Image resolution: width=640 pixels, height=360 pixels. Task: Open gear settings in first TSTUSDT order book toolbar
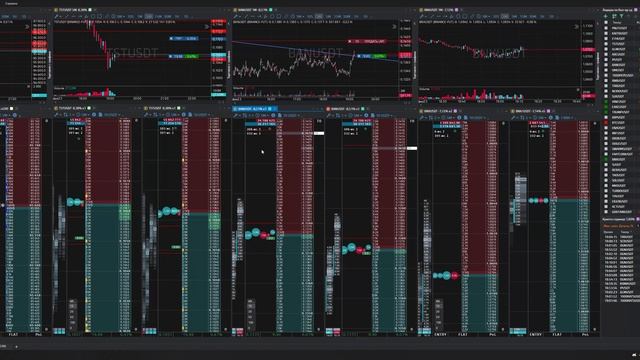click(x=94, y=115)
